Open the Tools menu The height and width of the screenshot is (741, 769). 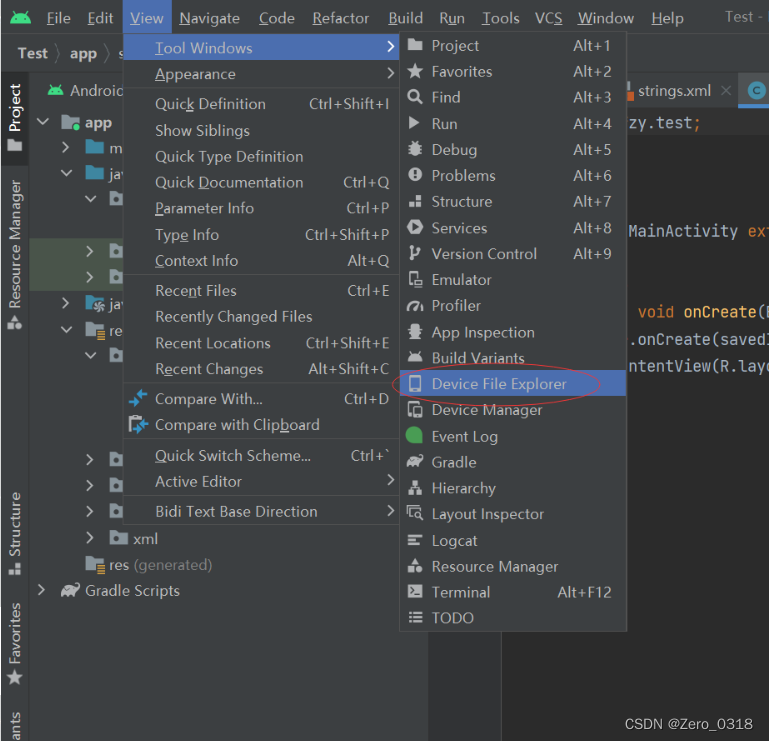[x=500, y=18]
